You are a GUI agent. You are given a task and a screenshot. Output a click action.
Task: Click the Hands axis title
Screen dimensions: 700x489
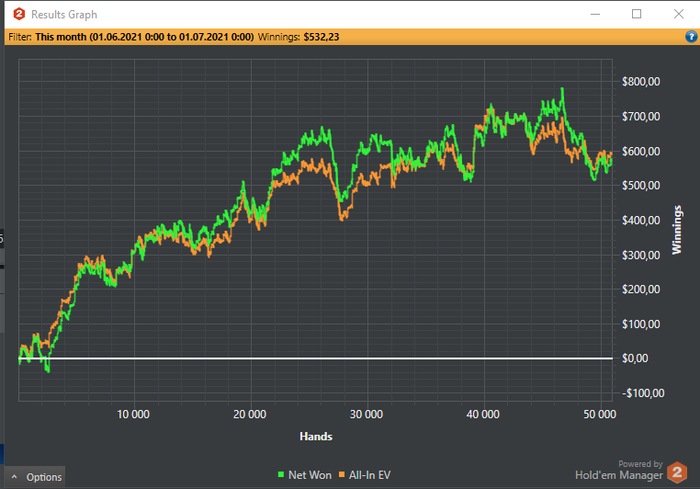(316, 436)
